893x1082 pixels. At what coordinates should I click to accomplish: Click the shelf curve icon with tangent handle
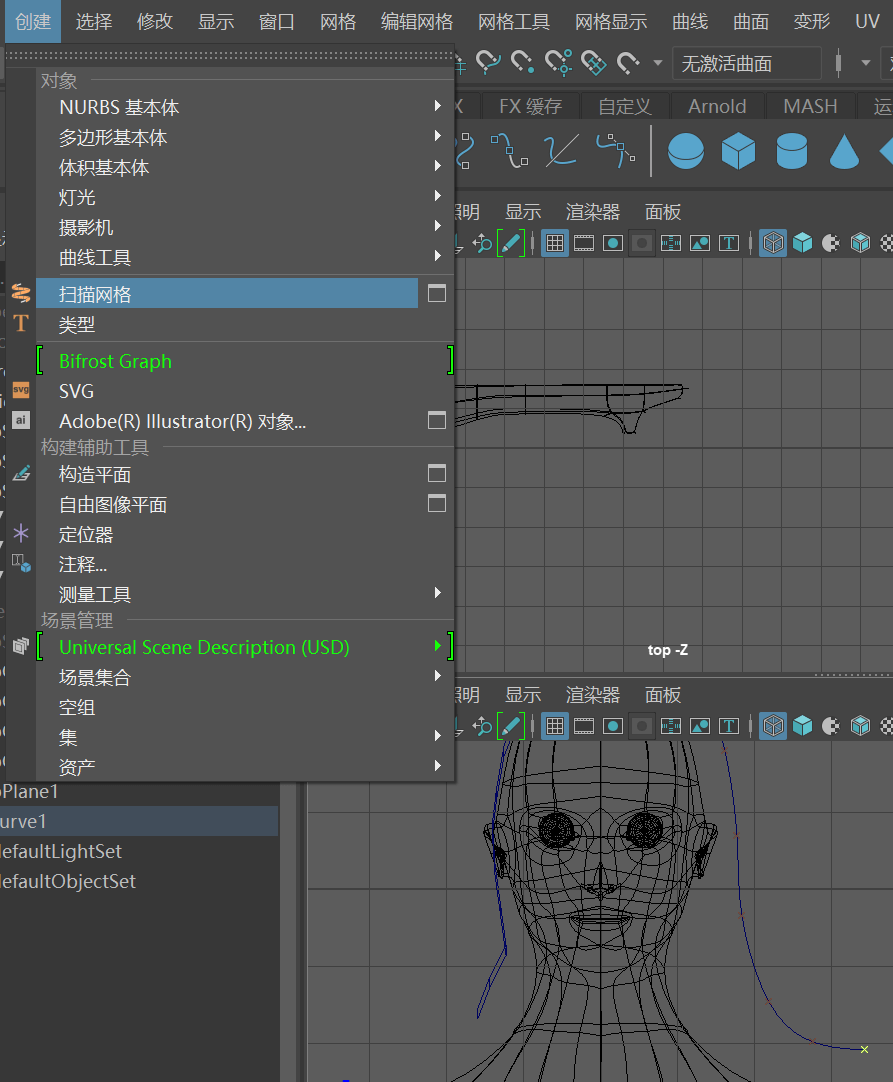616,150
